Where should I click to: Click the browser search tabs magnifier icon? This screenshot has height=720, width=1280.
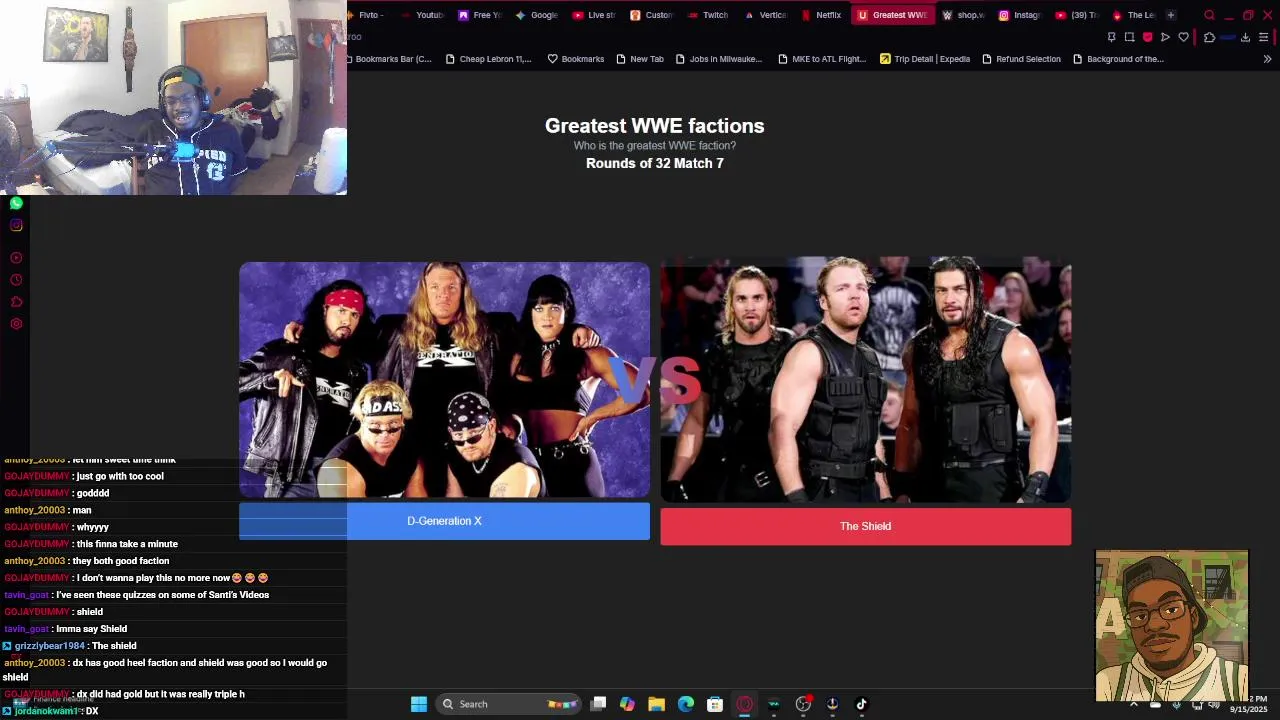1209,15
